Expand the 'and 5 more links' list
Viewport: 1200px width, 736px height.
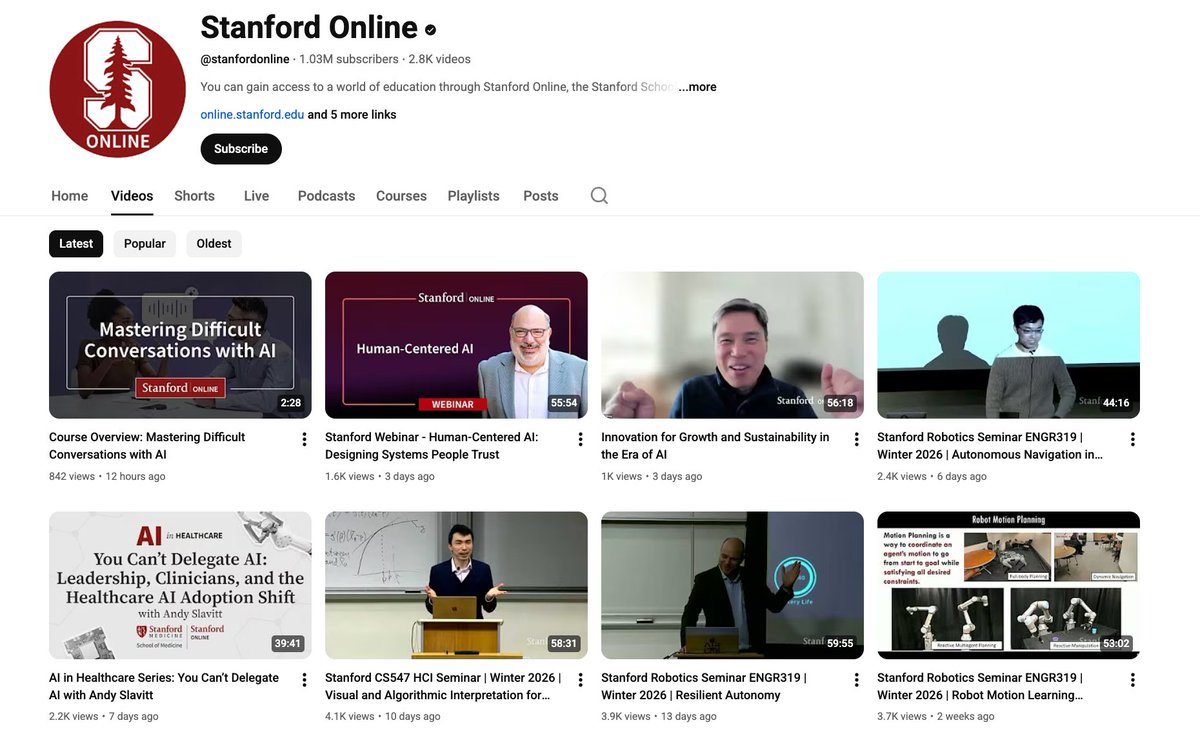tap(352, 115)
